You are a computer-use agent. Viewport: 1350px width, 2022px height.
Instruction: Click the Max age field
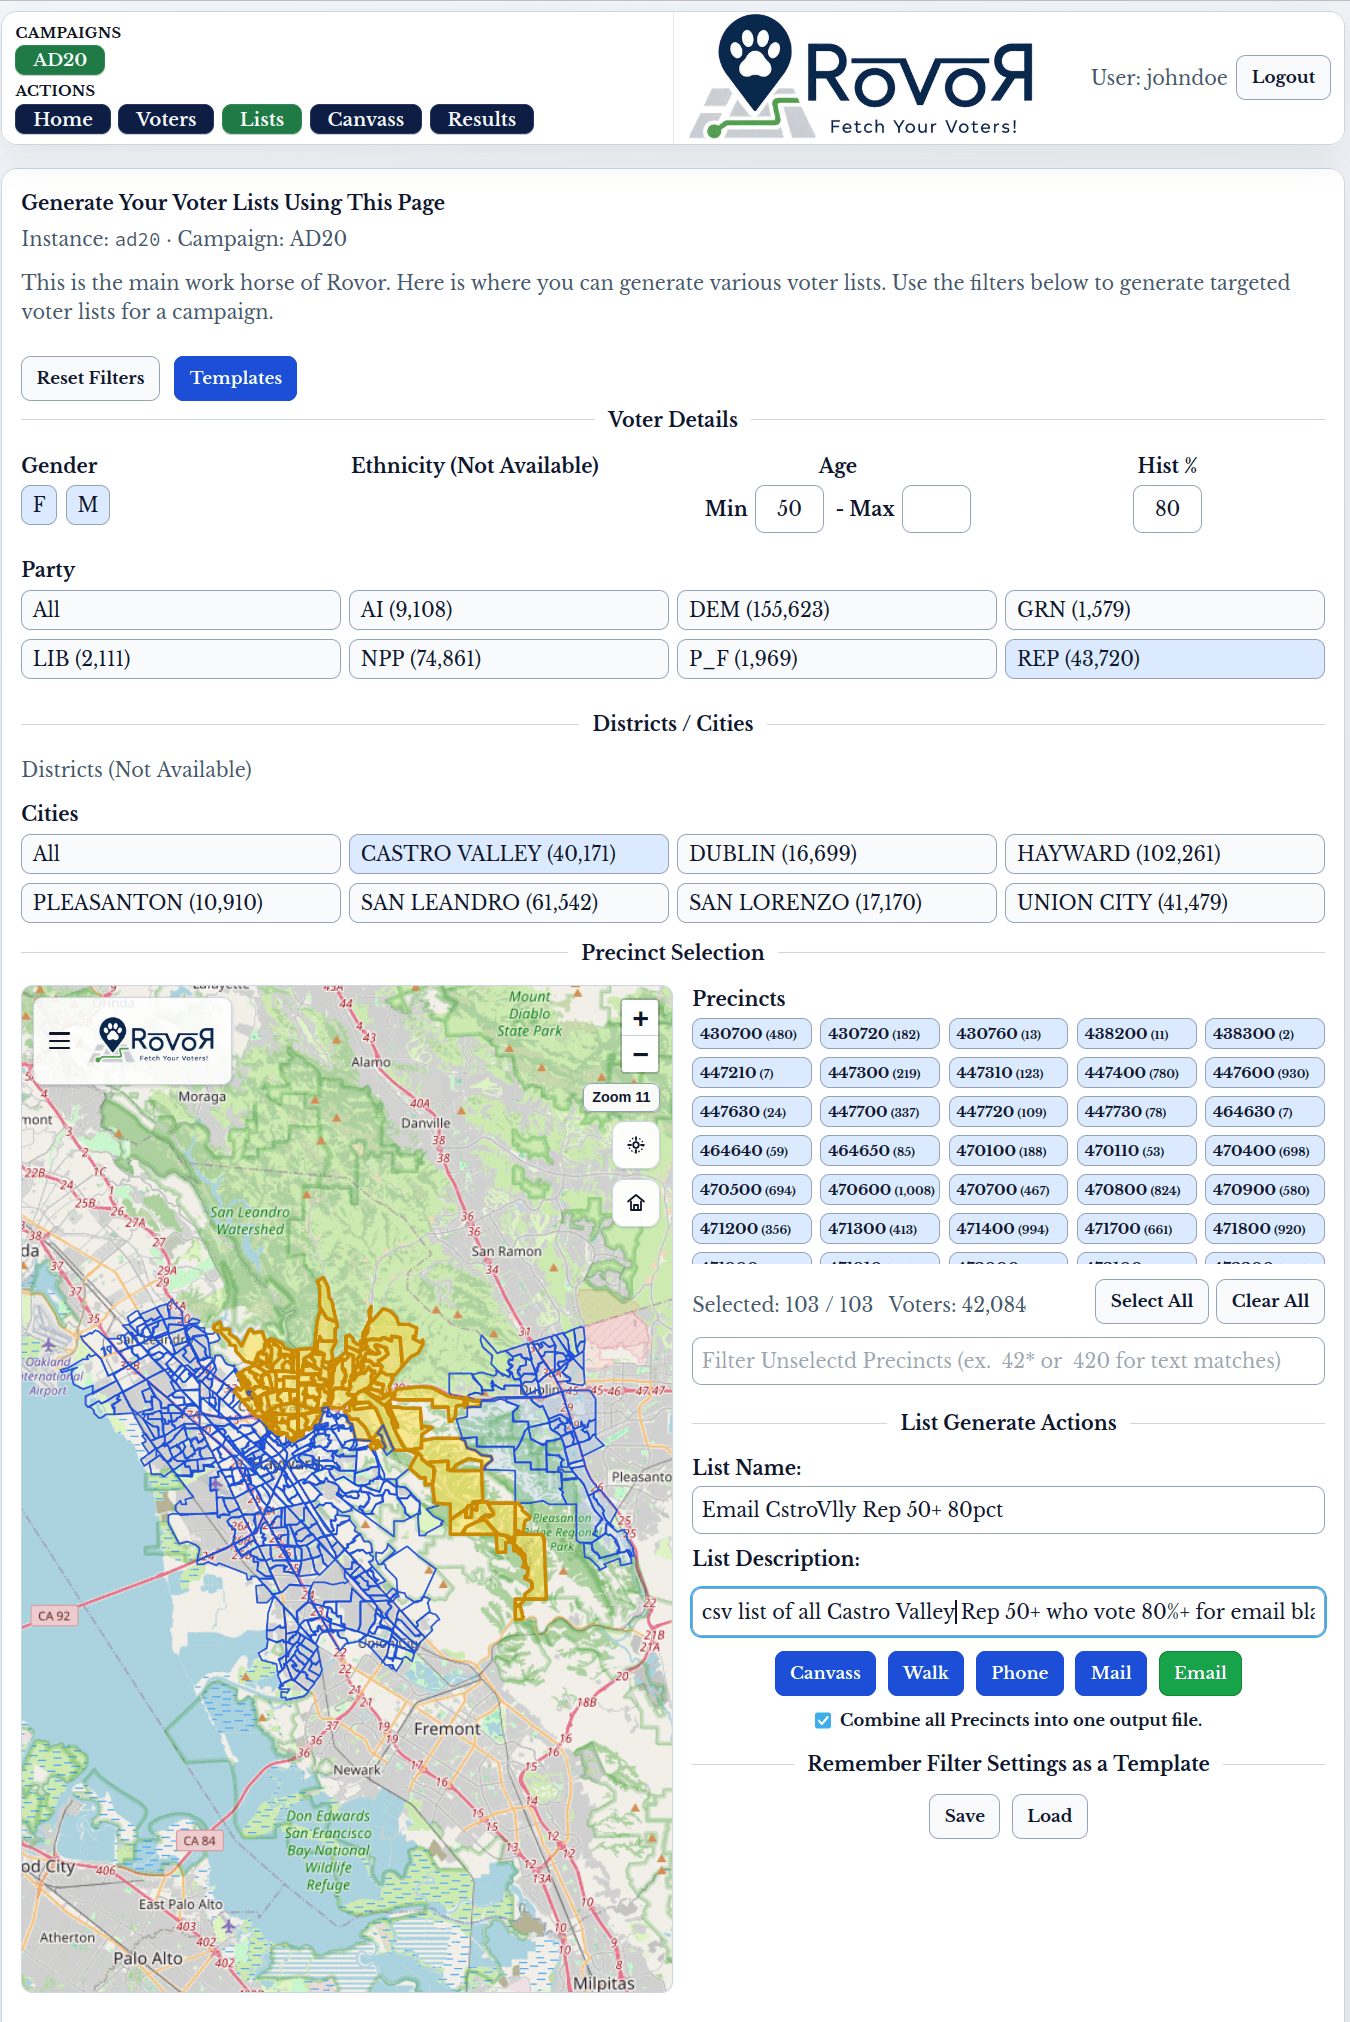coord(936,509)
